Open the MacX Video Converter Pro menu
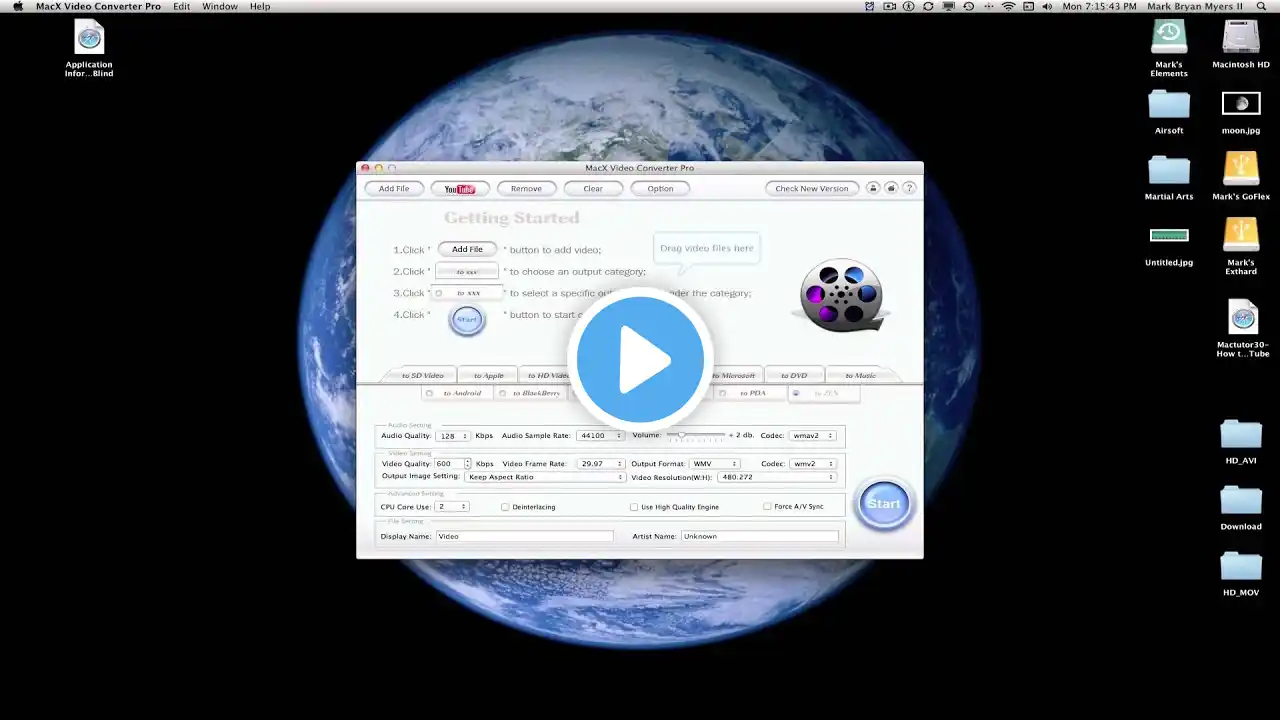Viewport: 1280px width, 720px height. 98,6
